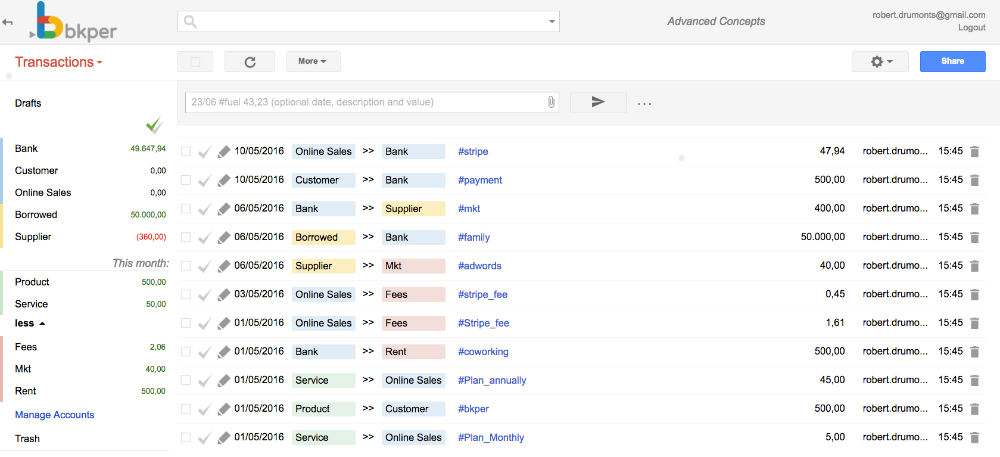Delete the #stripe transaction with the trash icon
Viewport: 1000px width, 457px height.
pyautogui.click(x=974, y=152)
